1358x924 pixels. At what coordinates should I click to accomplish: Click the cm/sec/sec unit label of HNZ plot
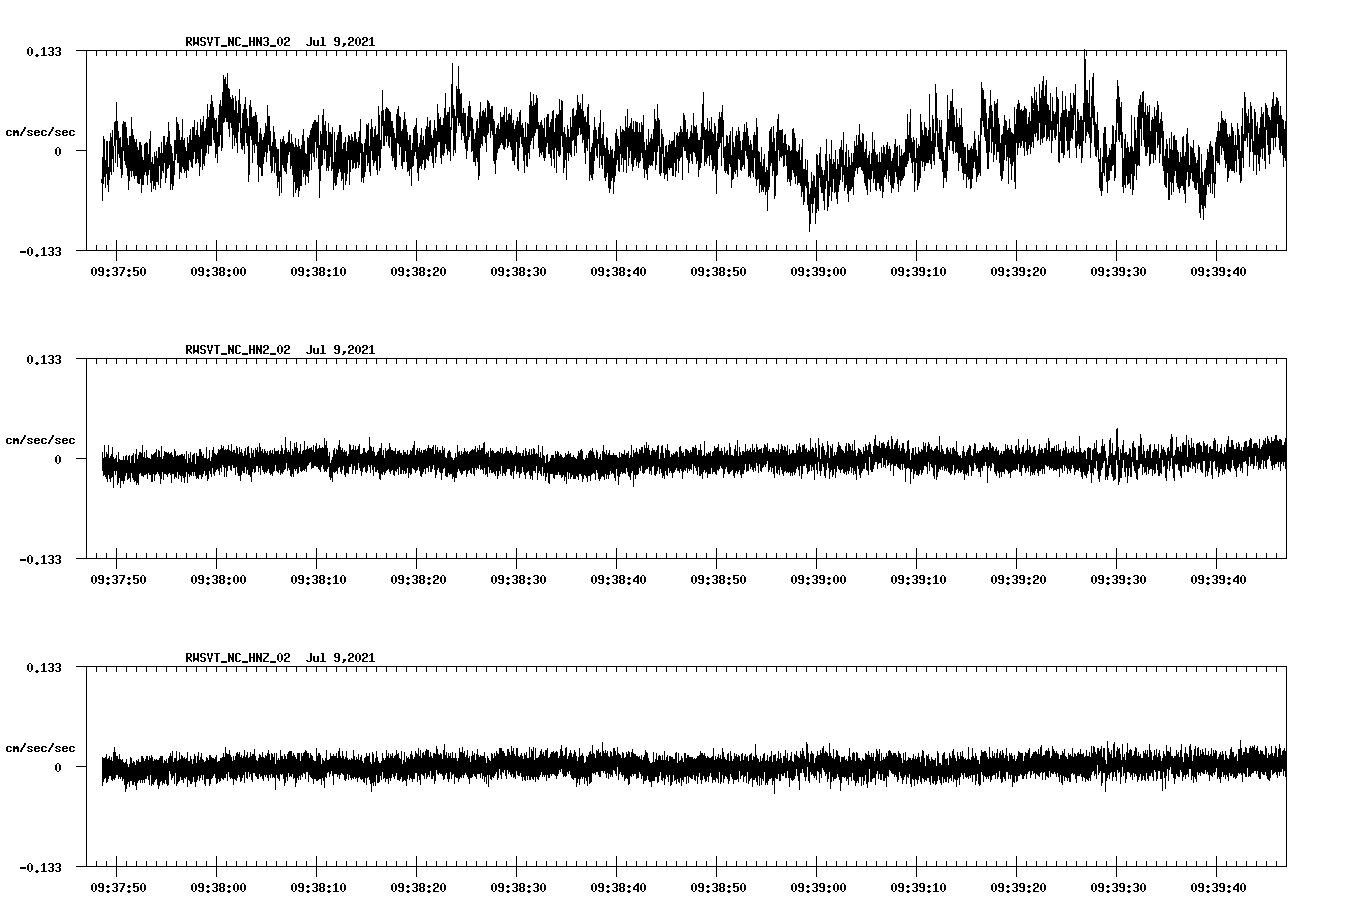coord(40,748)
